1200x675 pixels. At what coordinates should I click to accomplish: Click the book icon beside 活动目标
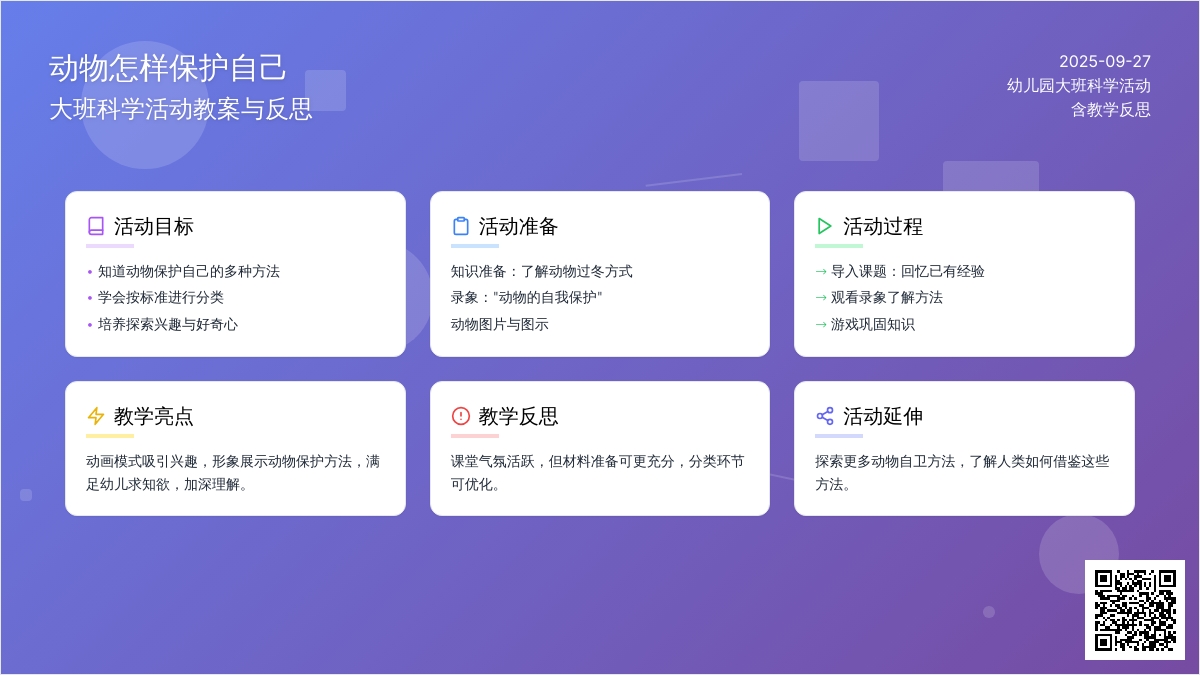coord(96,226)
